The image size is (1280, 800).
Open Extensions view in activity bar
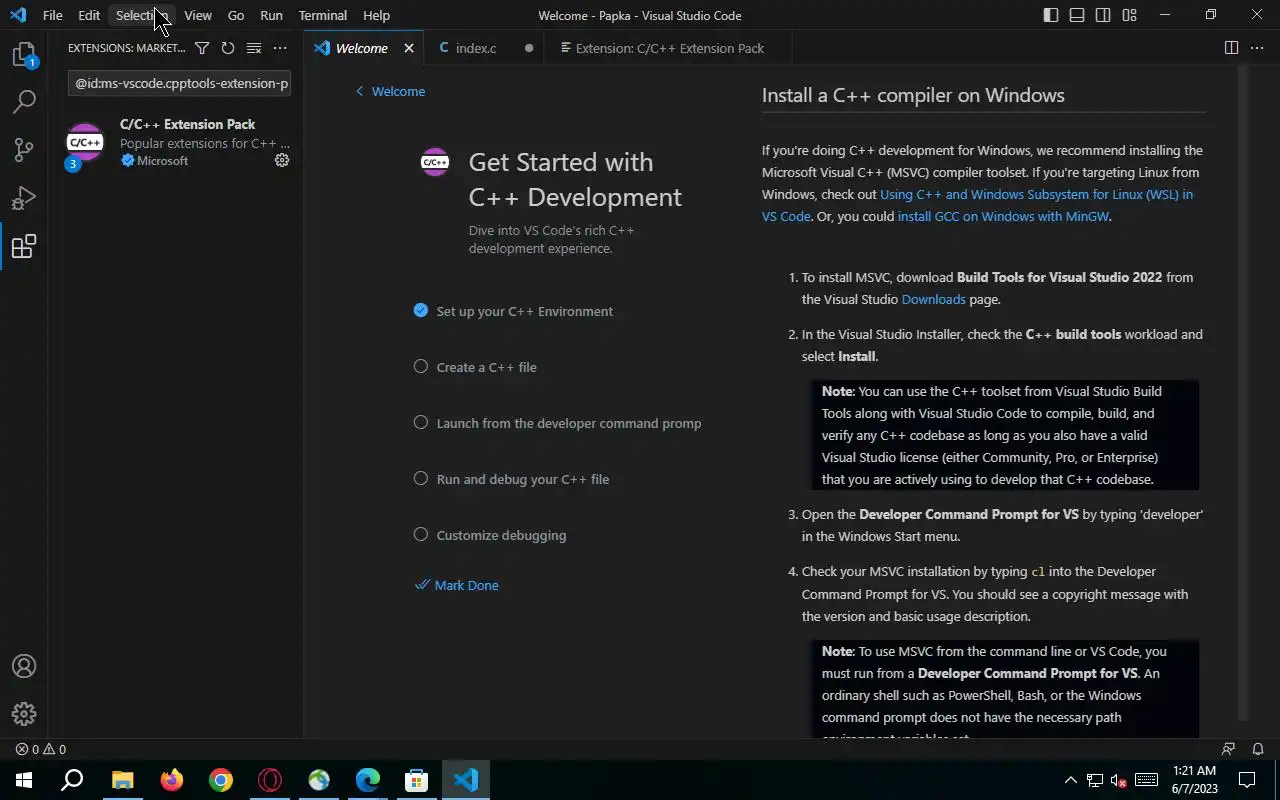(24, 246)
